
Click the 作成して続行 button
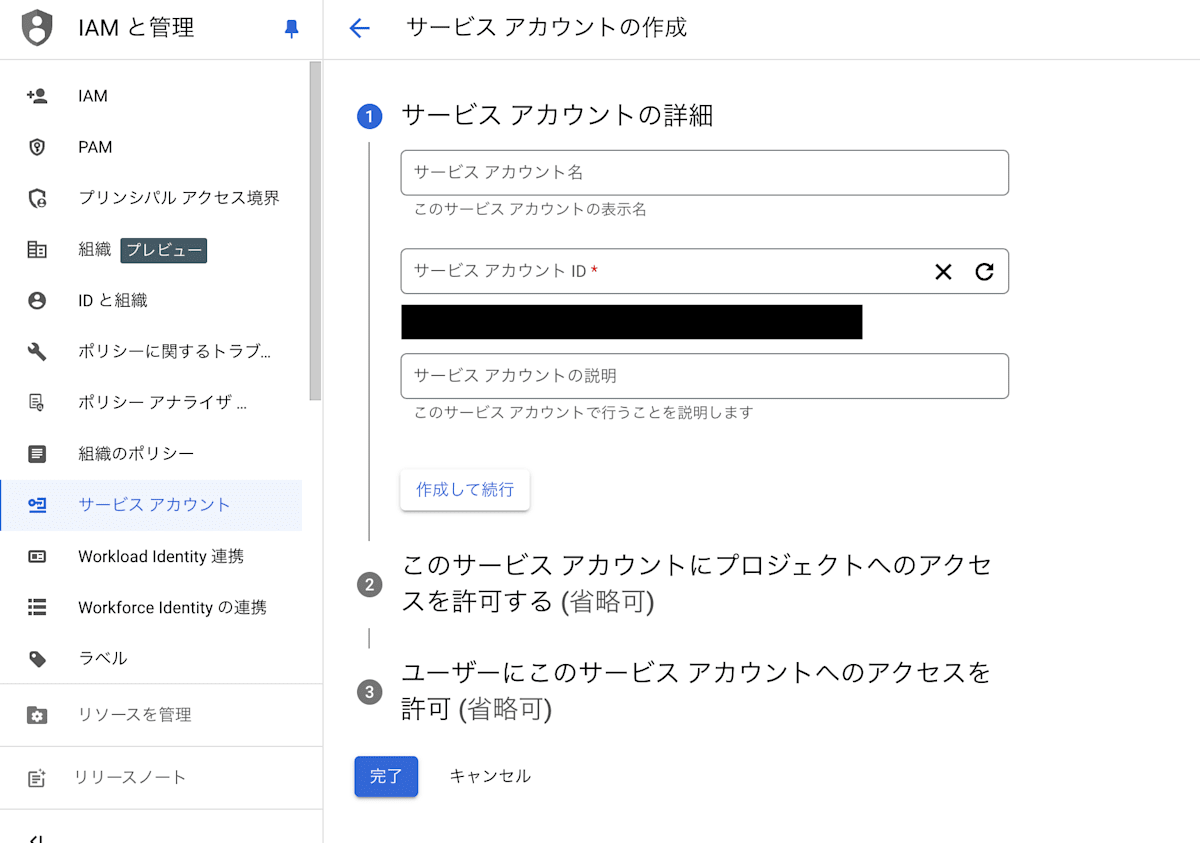click(x=465, y=490)
